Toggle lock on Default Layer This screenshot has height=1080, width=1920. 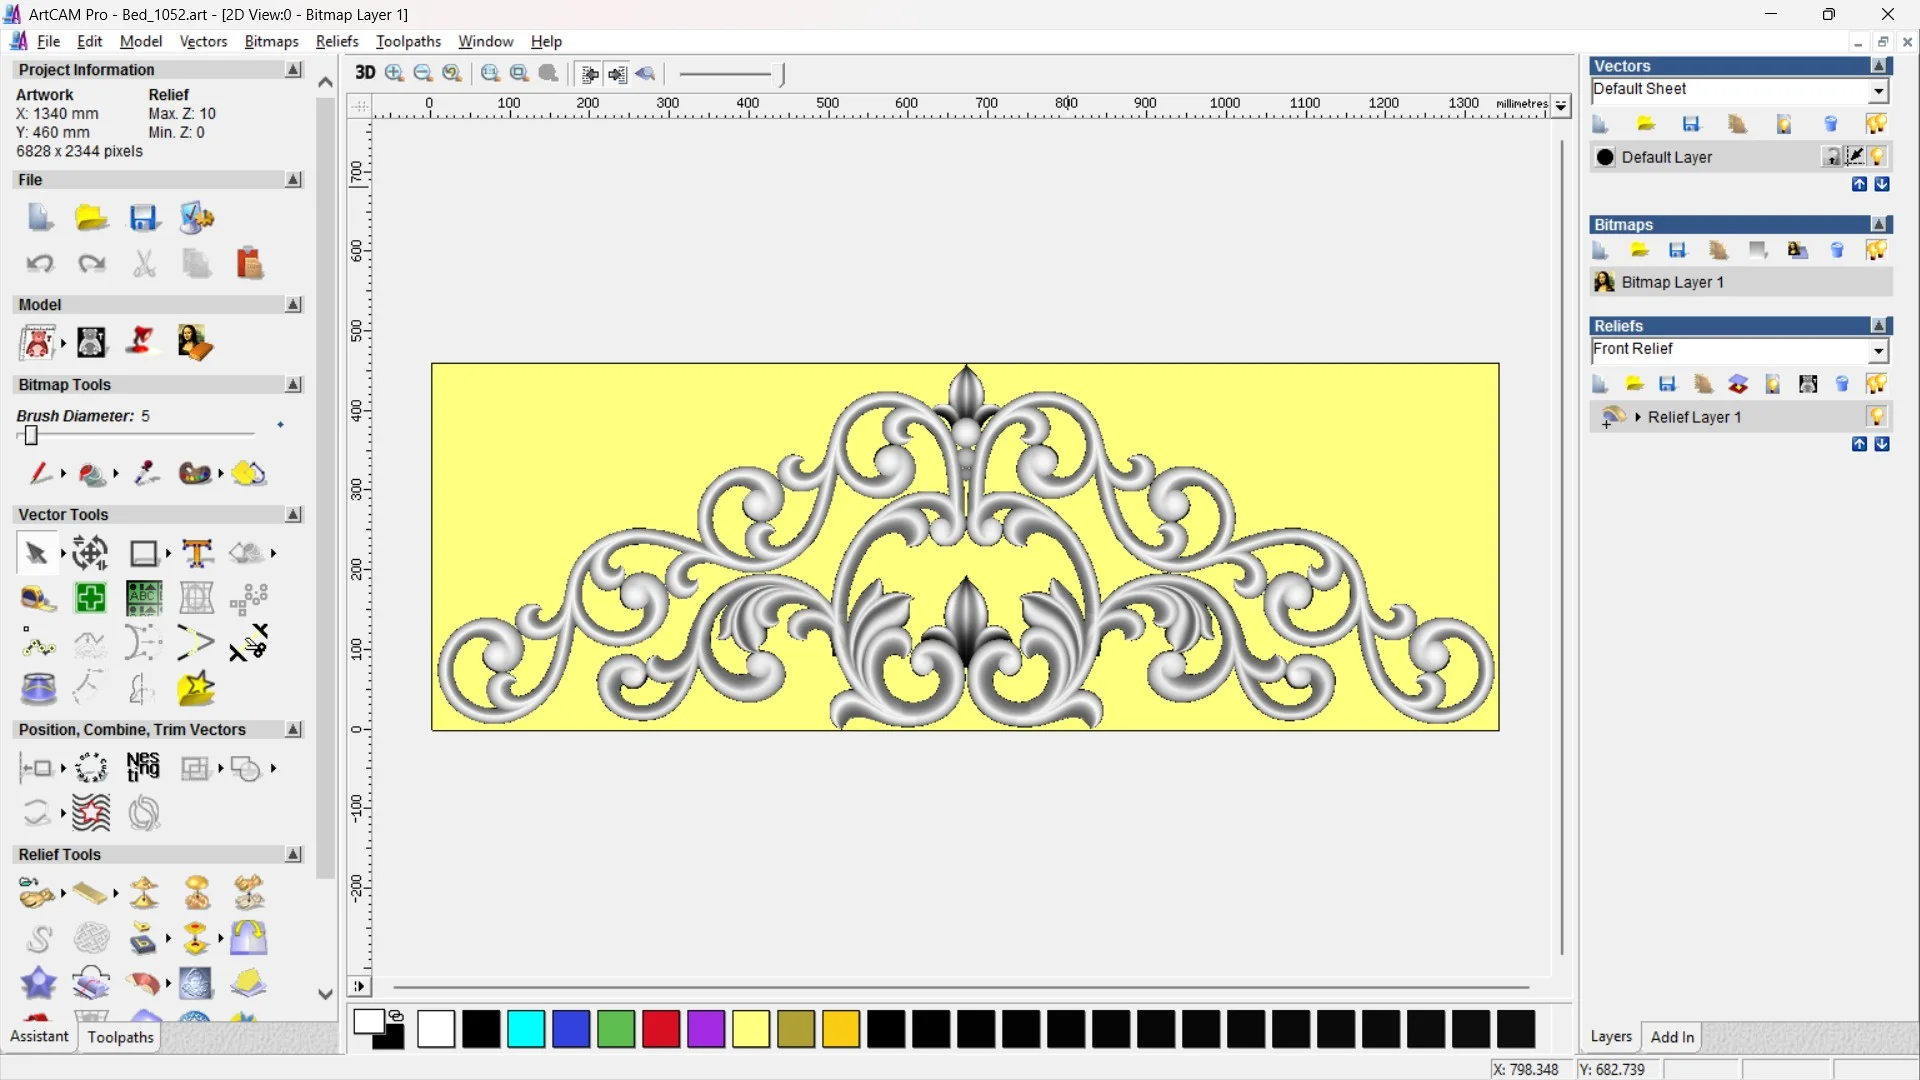pyautogui.click(x=1831, y=157)
